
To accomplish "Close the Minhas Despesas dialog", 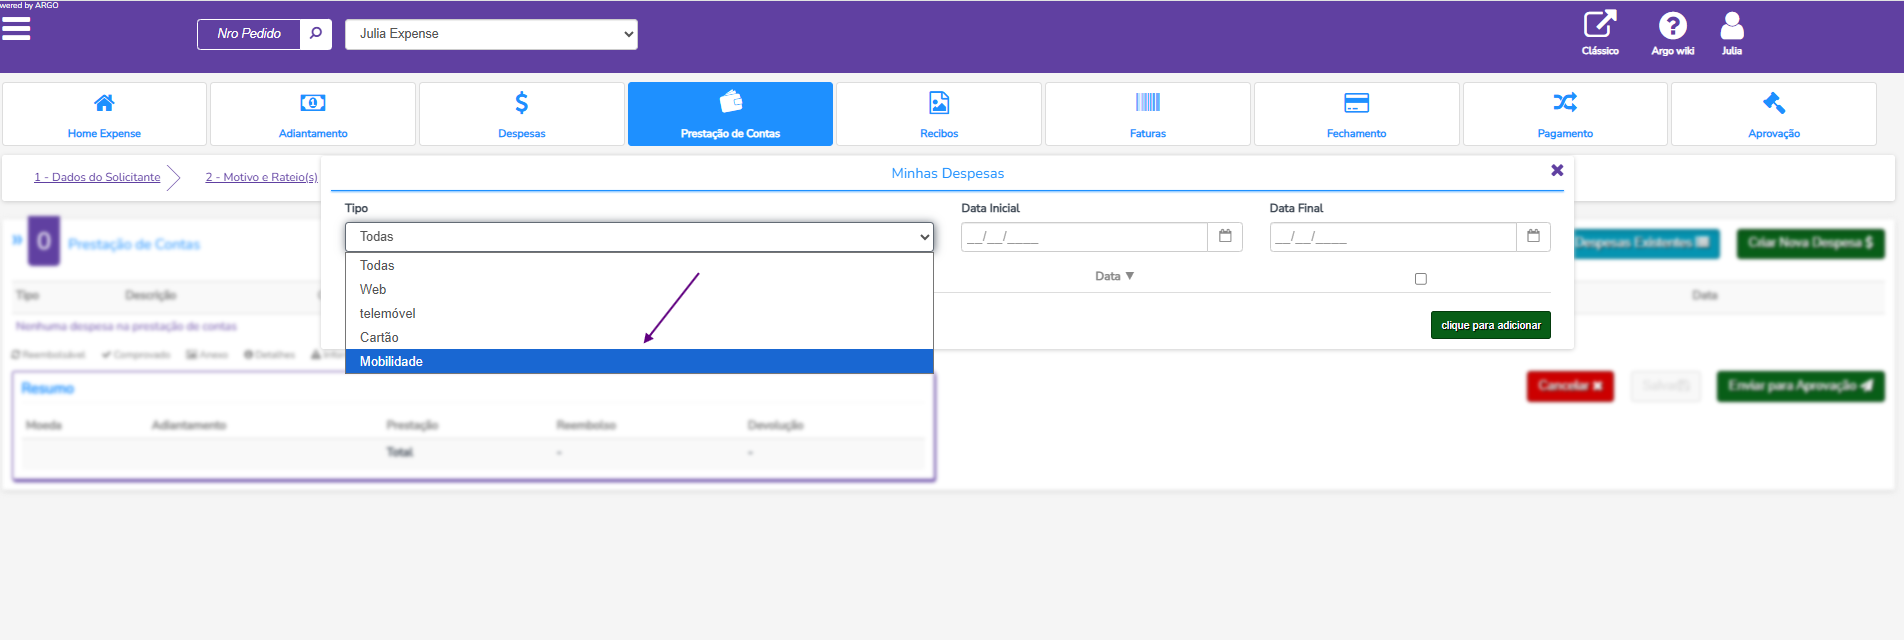I will (1557, 171).
